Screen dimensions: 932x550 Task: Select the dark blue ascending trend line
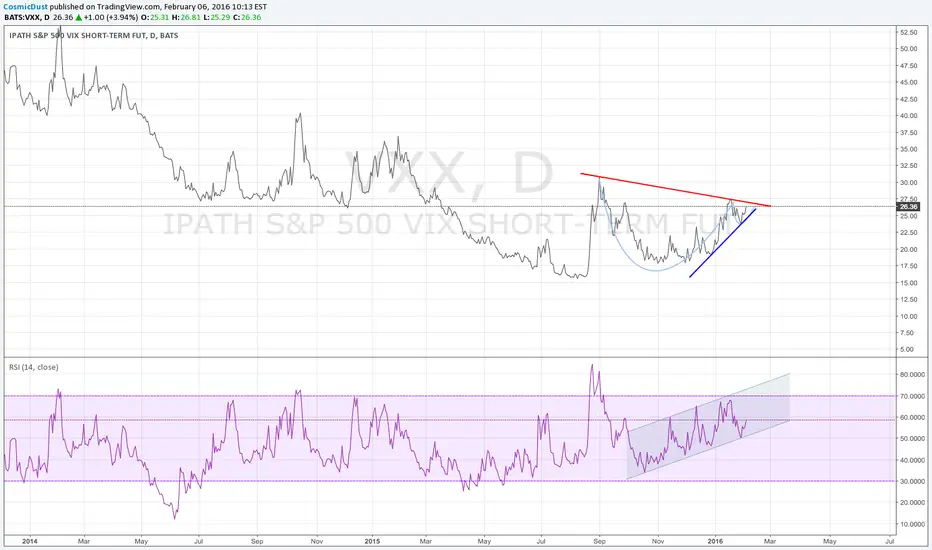click(x=722, y=243)
